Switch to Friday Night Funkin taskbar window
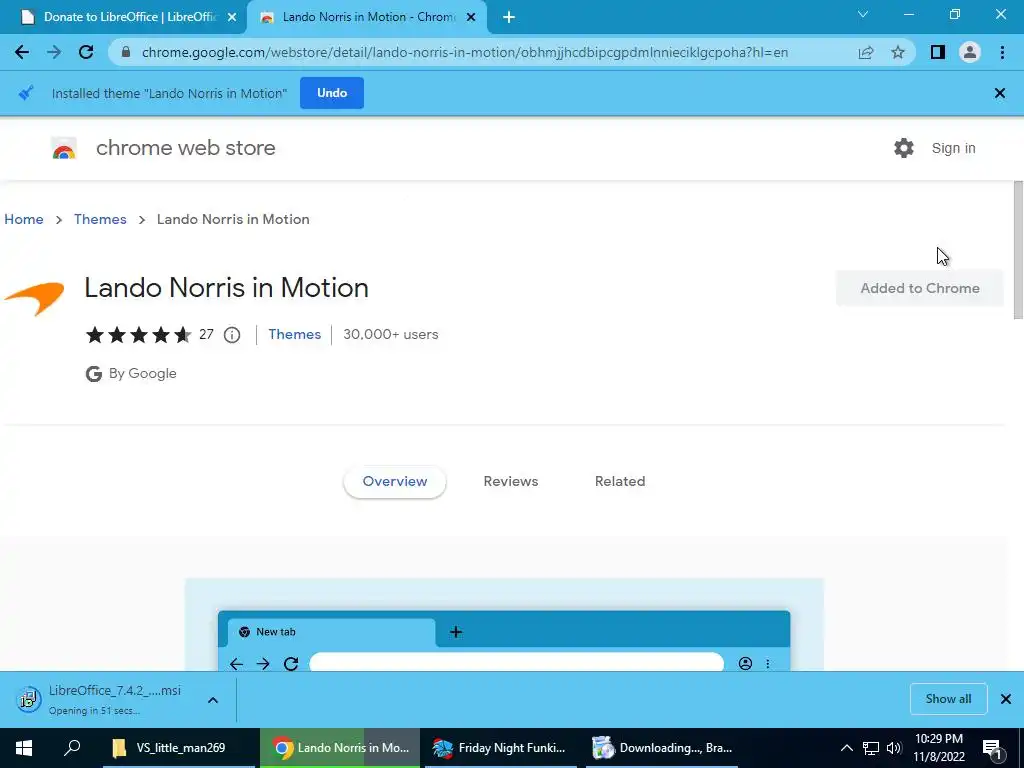This screenshot has width=1024, height=768. click(x=501, y=748)
